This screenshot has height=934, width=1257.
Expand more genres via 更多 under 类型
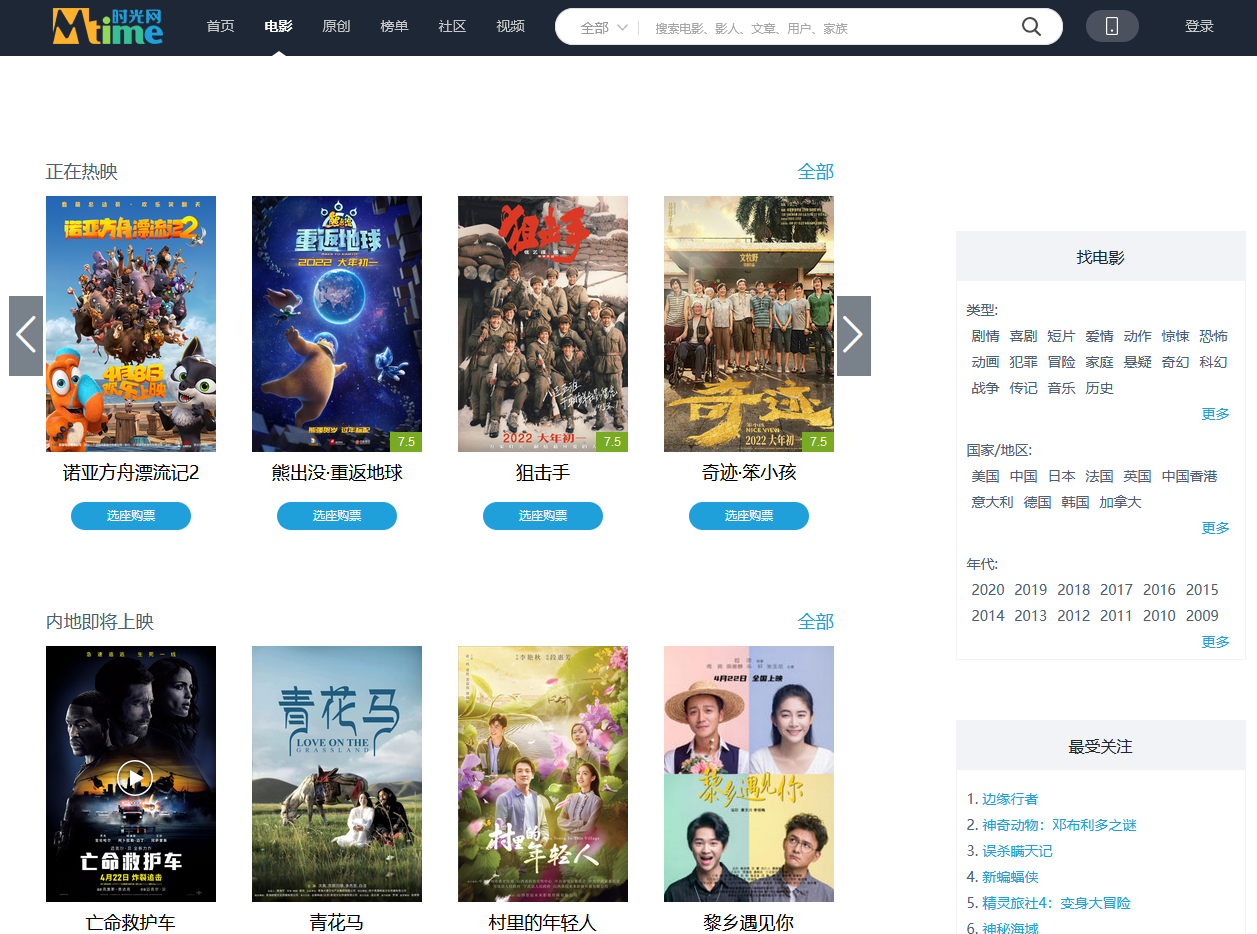coord(1215,414)
